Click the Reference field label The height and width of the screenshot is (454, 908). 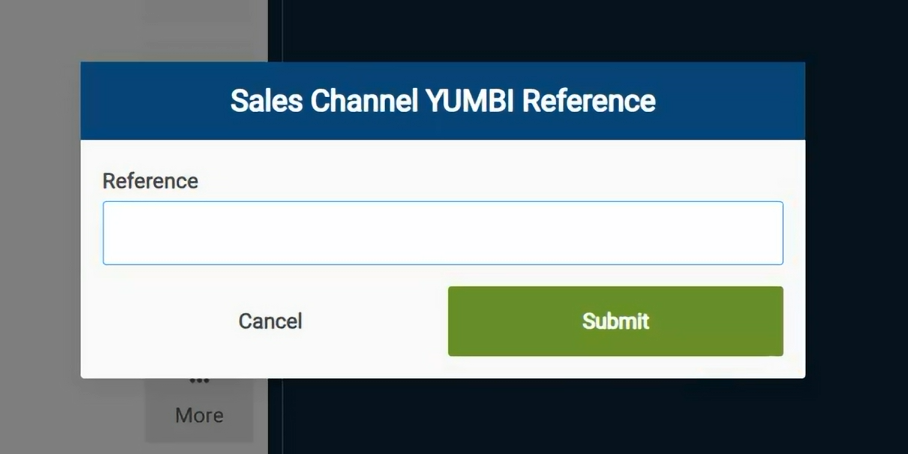tap(150, 181)
